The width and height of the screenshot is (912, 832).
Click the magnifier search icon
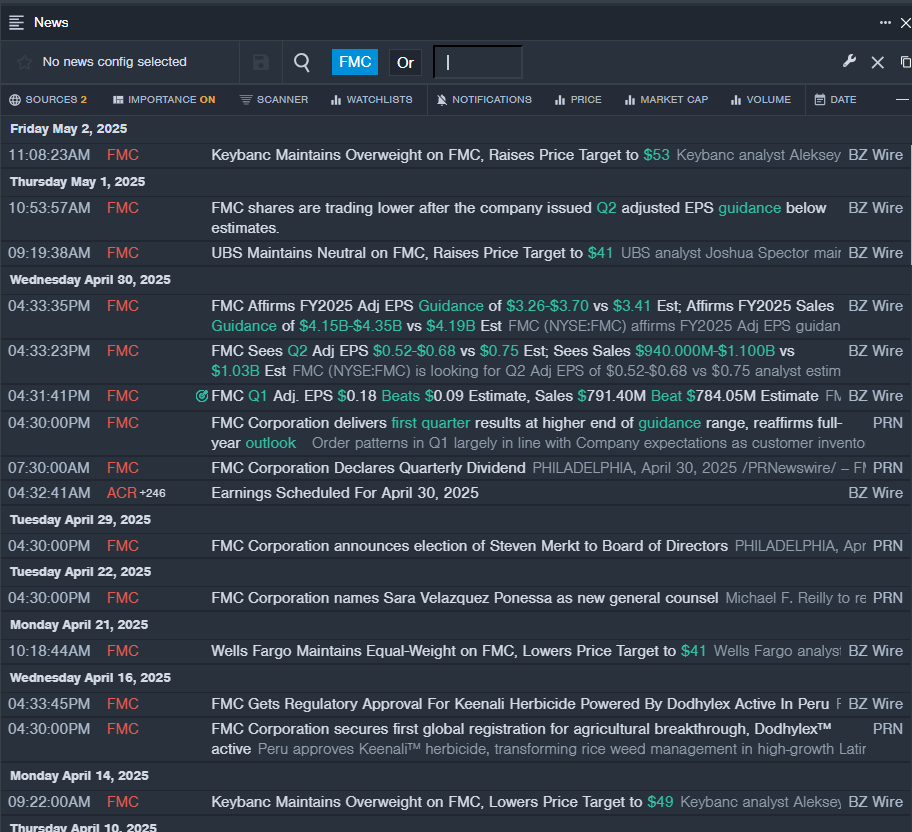(x=302, y=62)
